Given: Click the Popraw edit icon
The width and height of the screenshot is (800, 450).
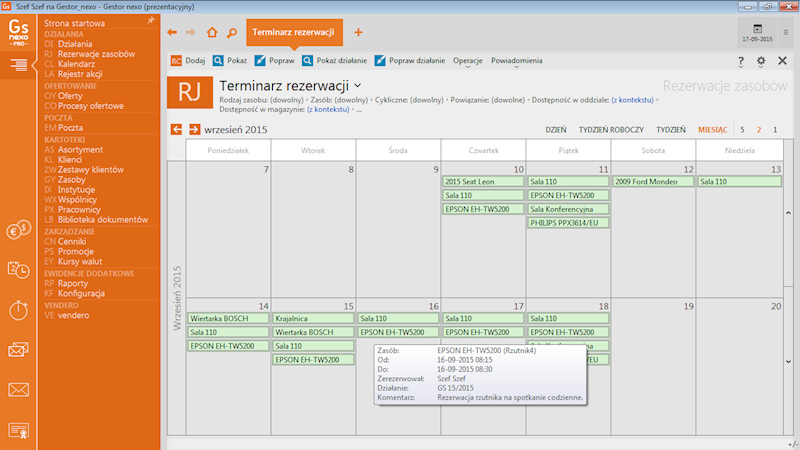Looking at the screenshot, I should click(263, 61).
